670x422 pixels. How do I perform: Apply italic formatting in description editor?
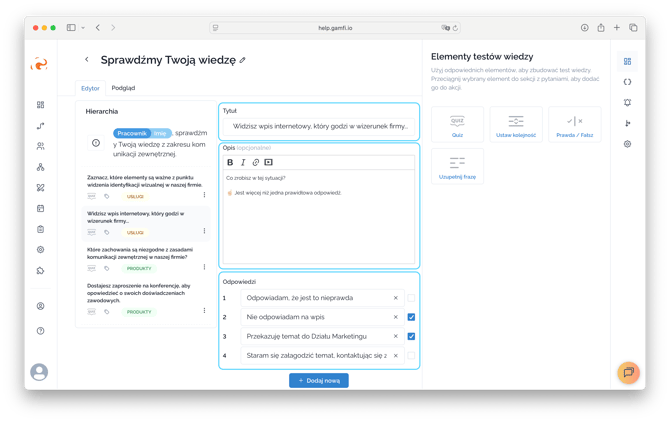click(243, 162)
